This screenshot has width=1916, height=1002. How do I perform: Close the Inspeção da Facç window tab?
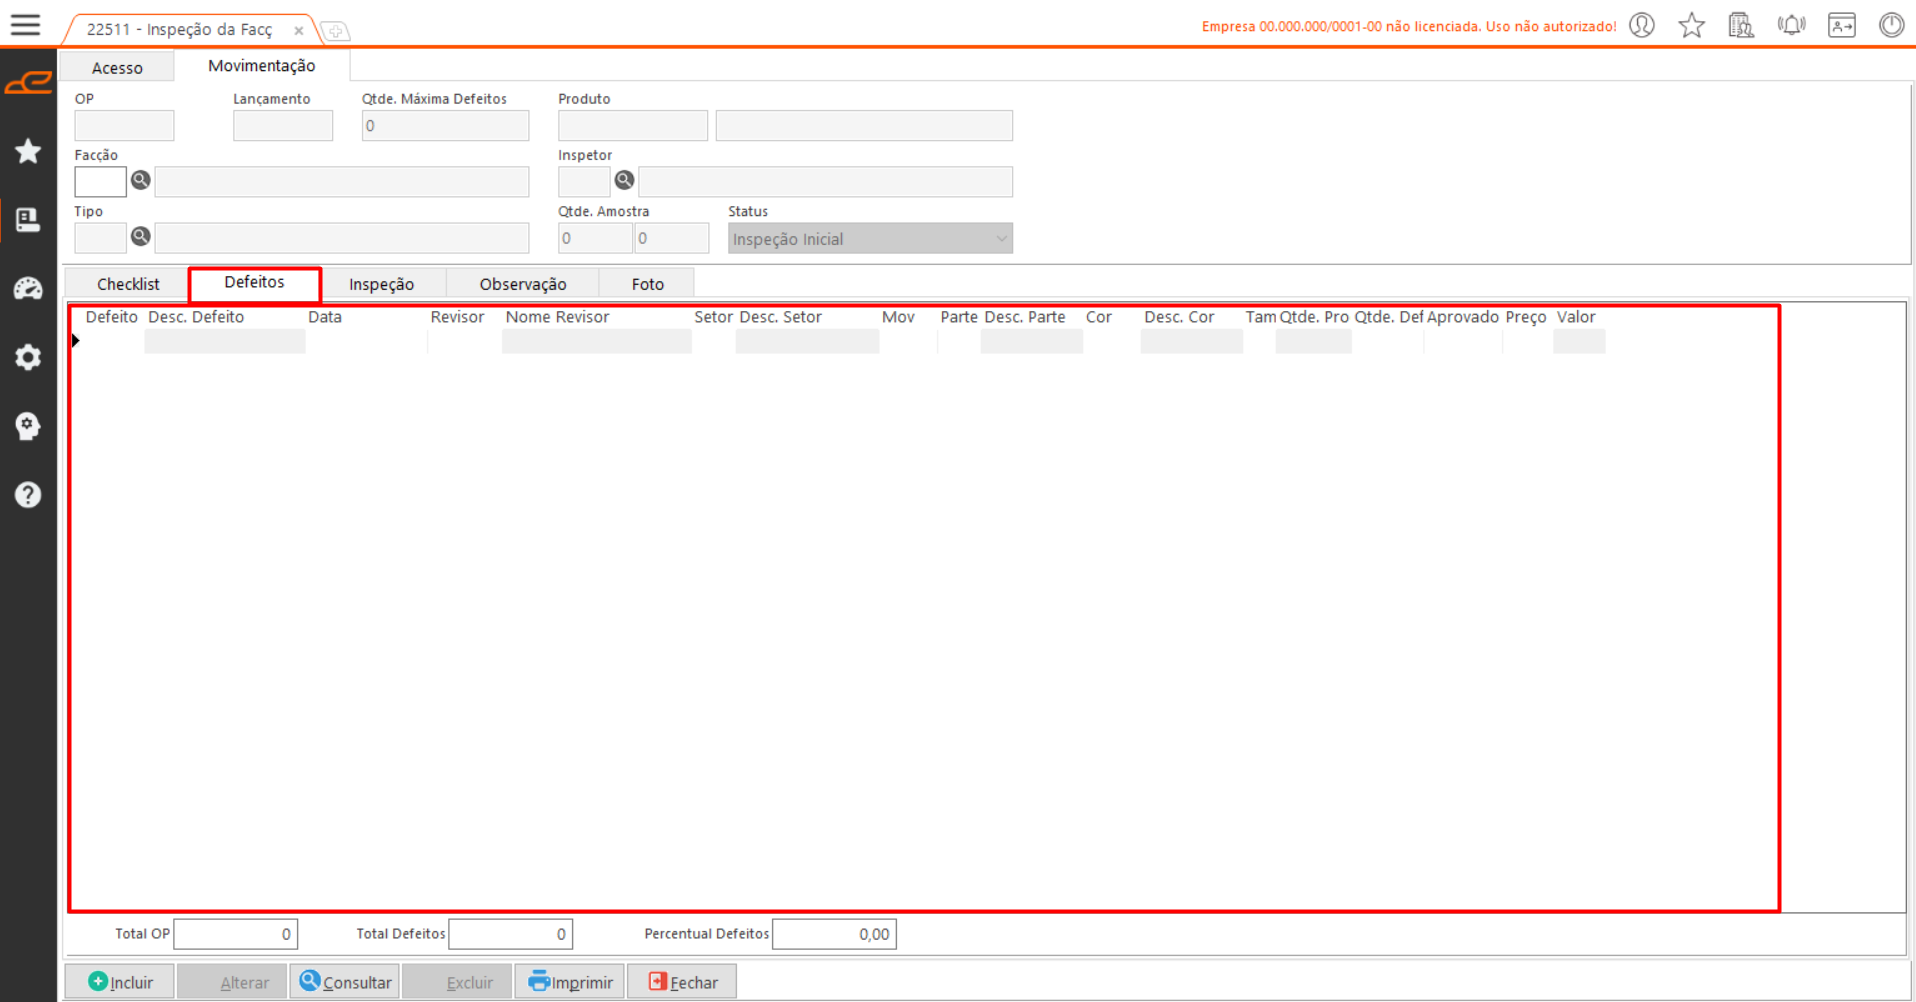[x=299, y=31]
